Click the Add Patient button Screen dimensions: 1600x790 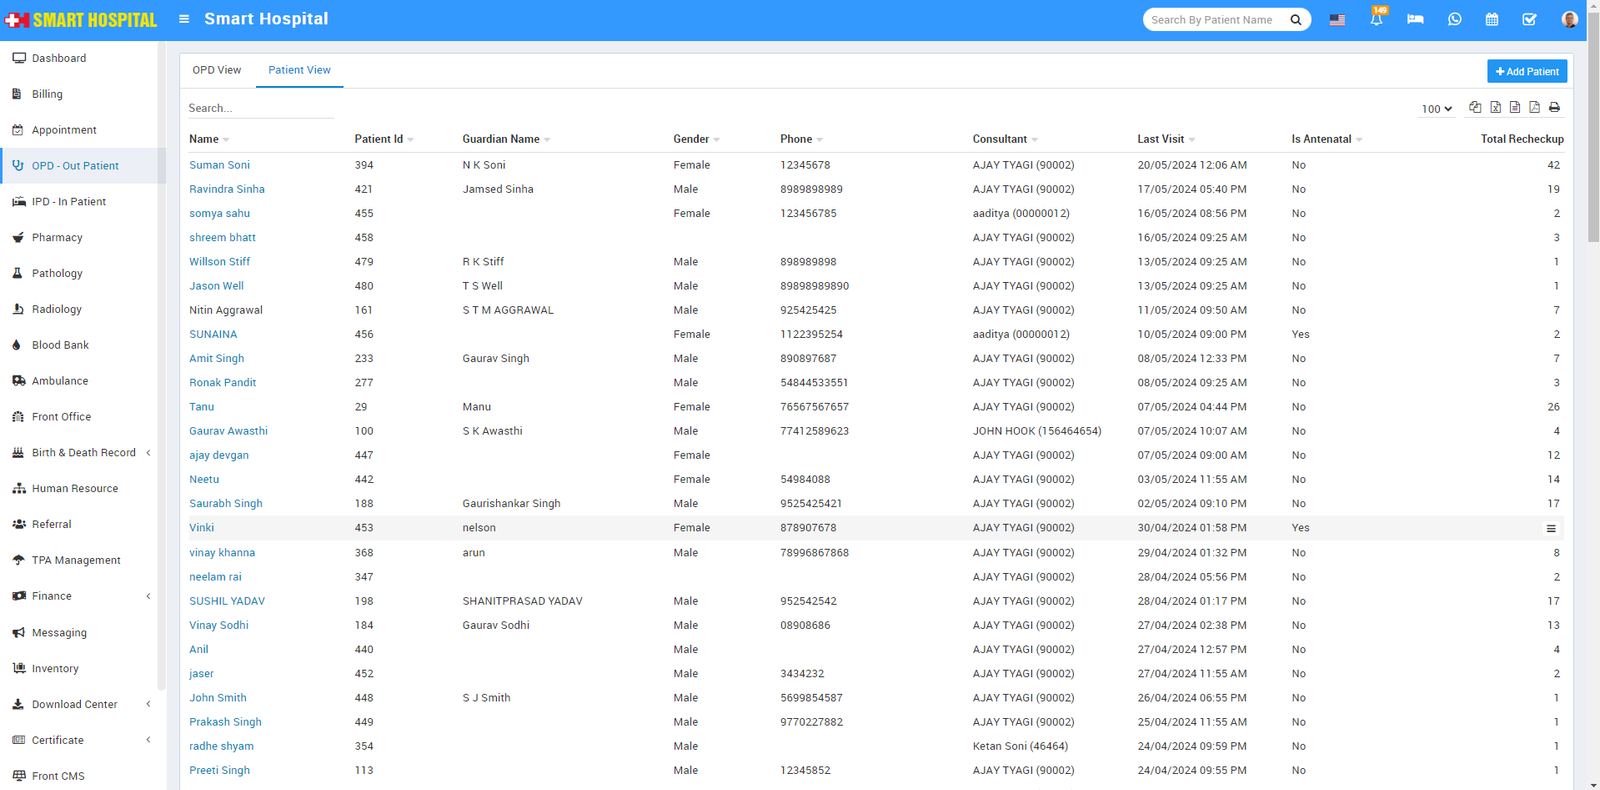click(1527, 71)
